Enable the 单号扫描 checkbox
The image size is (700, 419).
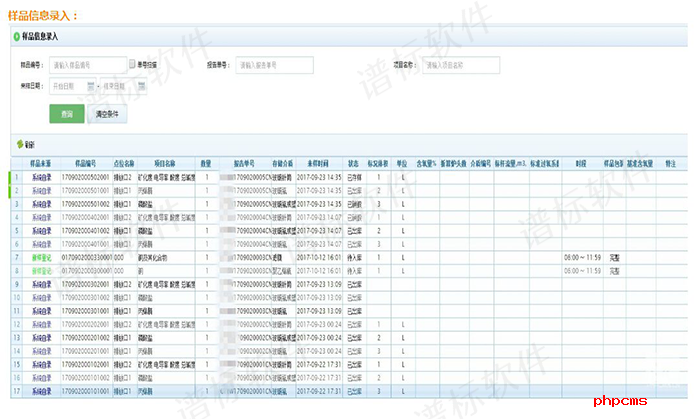(132, 65)
